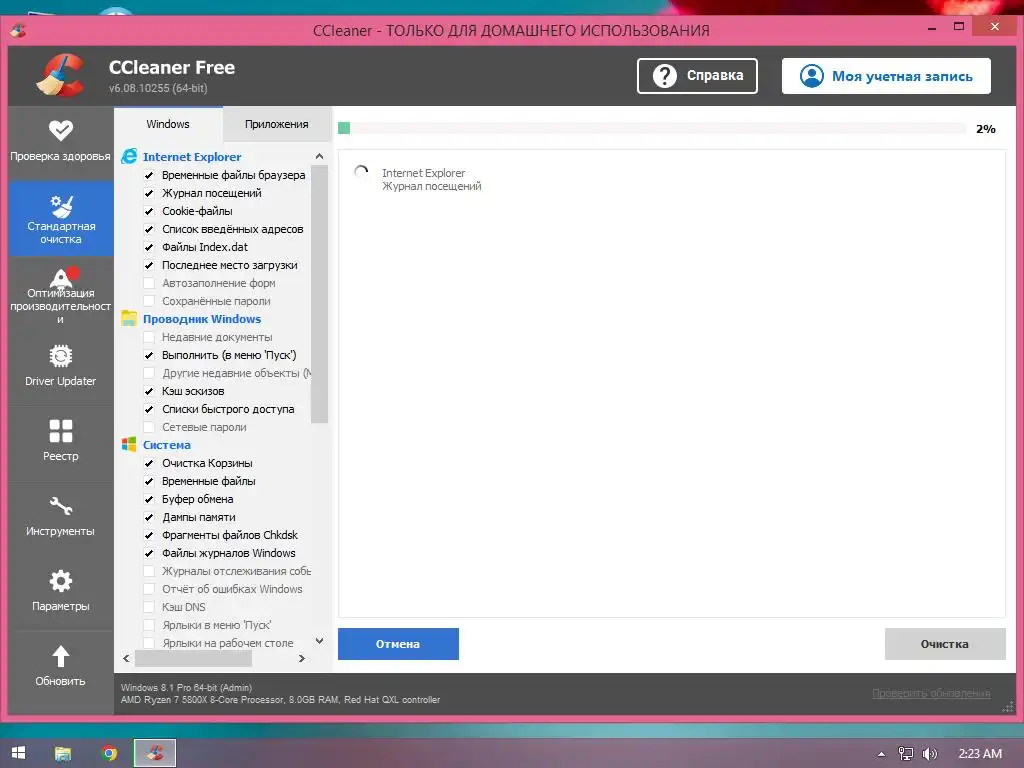Screen dimensions: 1024x768
Task: Click the 2% progress percentage text
Action: 985,129
